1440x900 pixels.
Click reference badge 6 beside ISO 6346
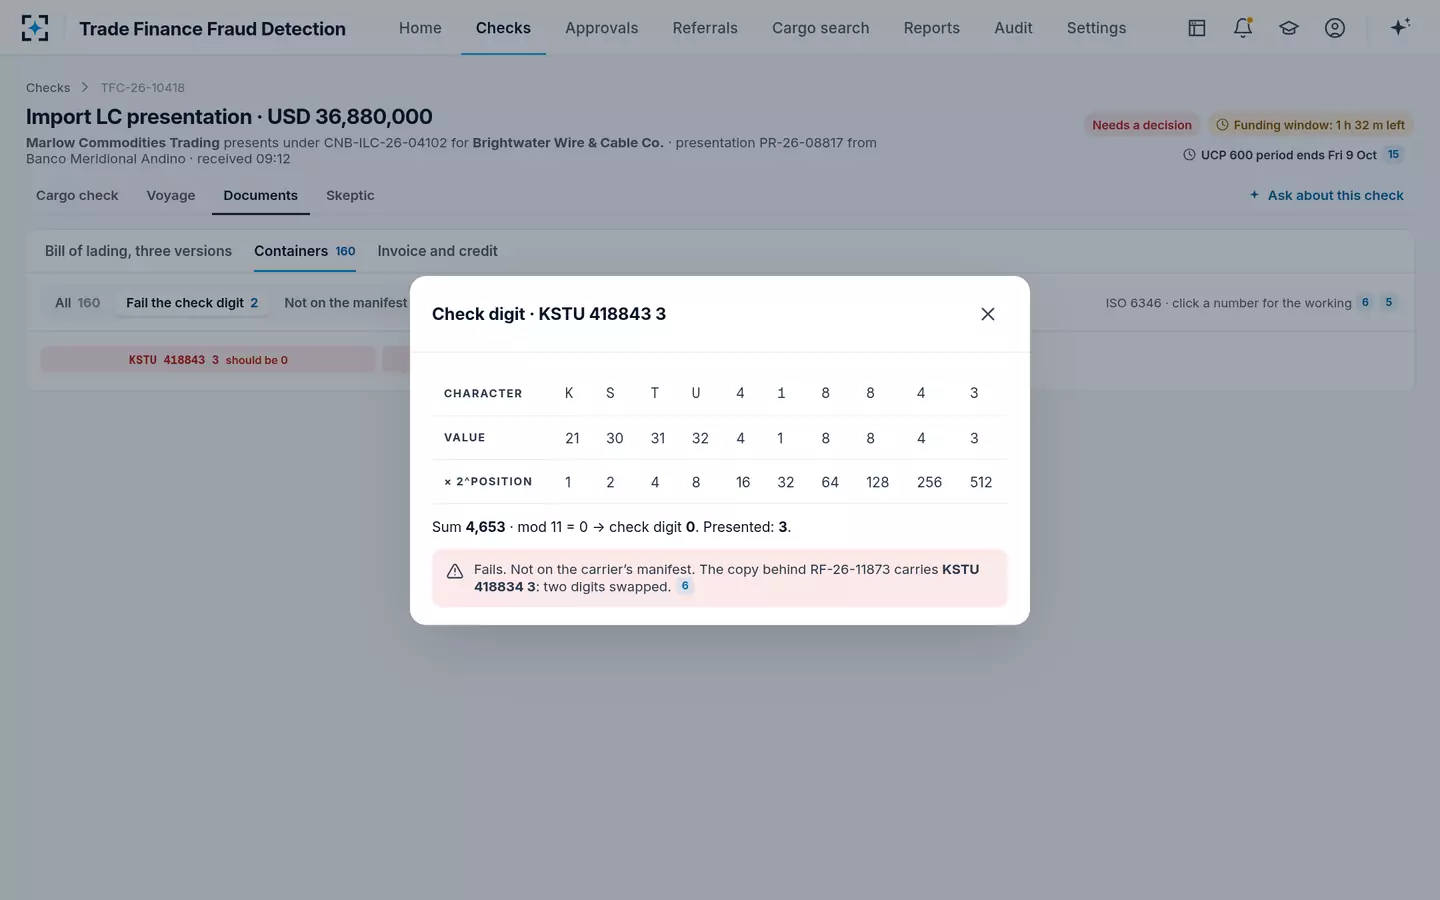[1365, 302]
